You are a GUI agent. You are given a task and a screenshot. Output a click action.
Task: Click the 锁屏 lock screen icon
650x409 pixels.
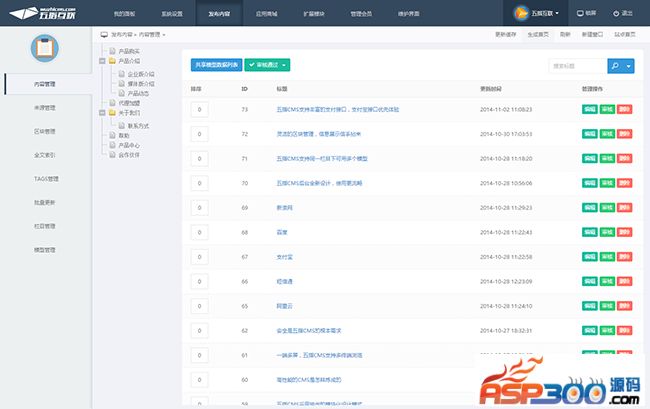click(x=581, y=14)
